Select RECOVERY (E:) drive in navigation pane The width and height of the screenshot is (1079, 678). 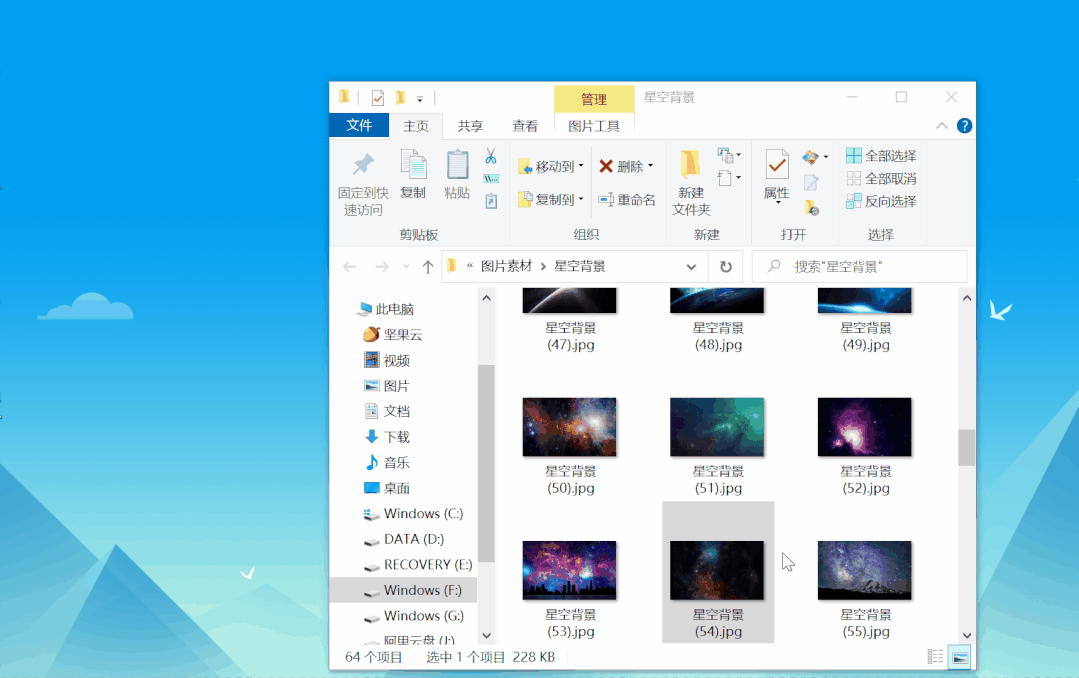pyautogui.click(x=418, y=564)
